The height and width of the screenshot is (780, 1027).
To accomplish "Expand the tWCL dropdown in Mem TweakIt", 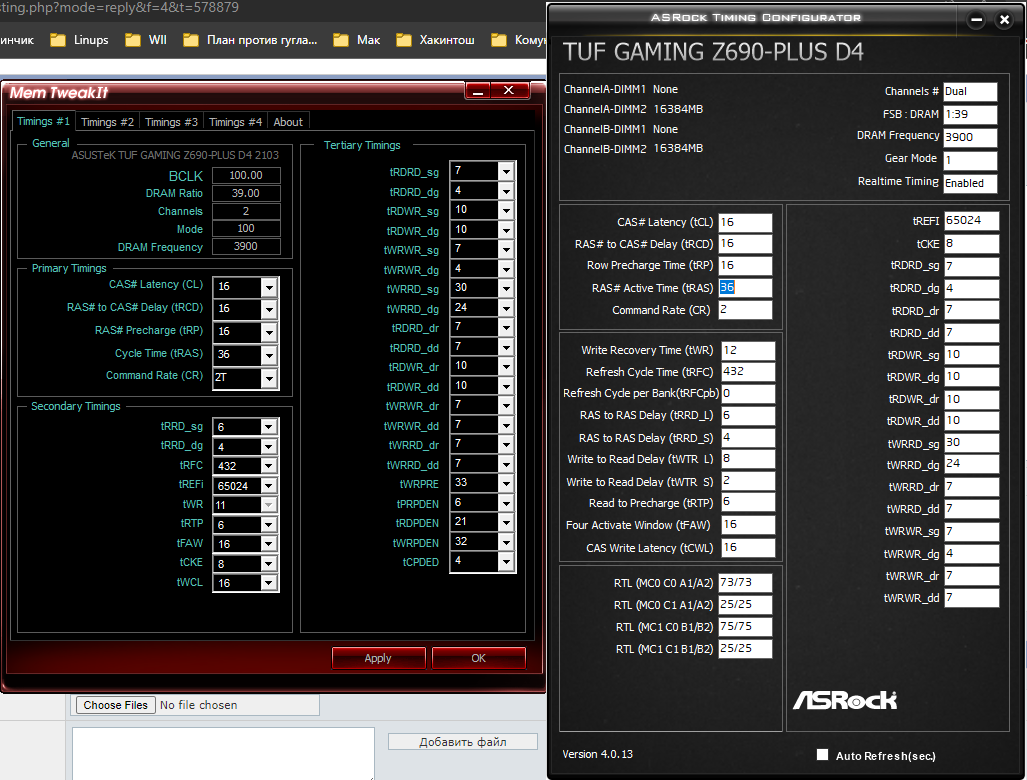I will pyautogui.click(x=269, y=583).
